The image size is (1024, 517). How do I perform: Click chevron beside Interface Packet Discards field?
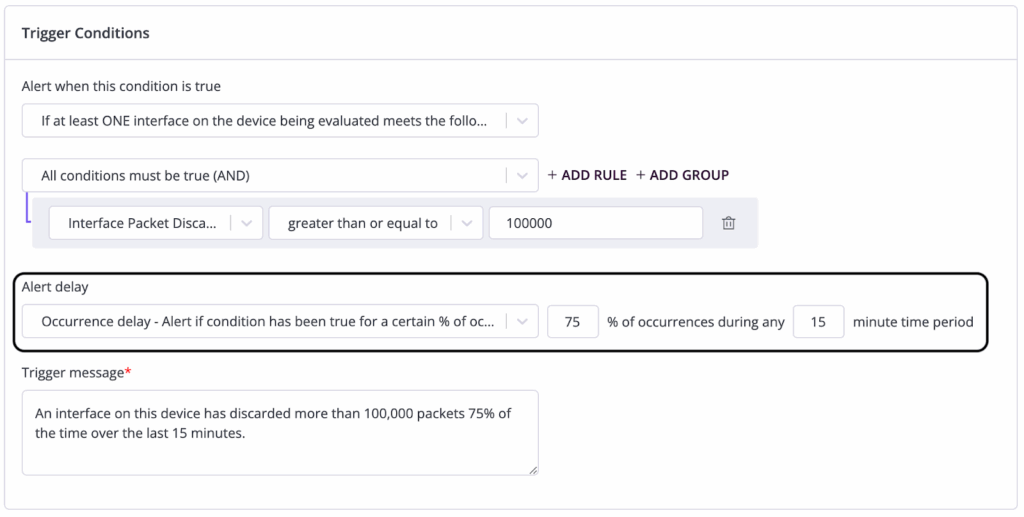[247, 223]
